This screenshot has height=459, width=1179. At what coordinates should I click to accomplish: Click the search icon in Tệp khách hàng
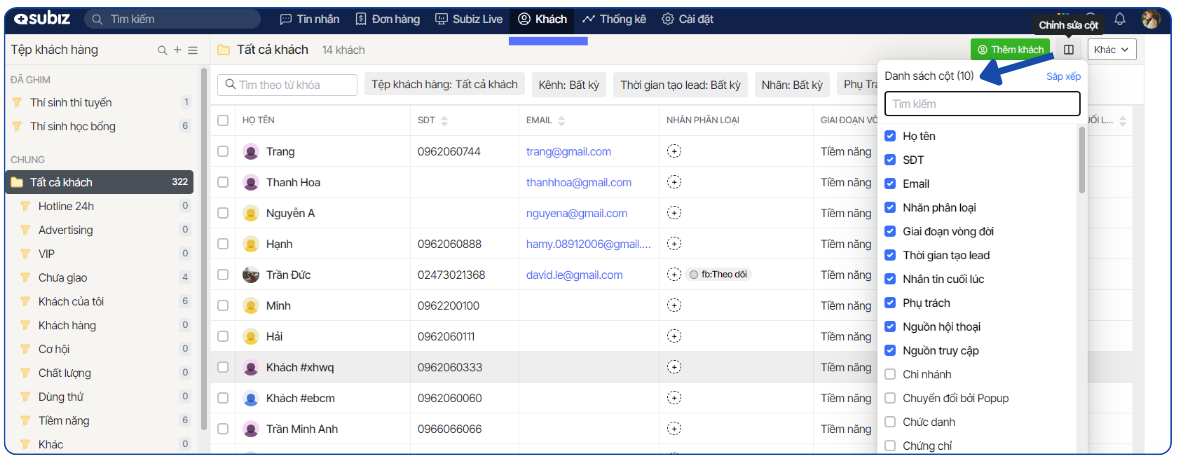(162, 50)
